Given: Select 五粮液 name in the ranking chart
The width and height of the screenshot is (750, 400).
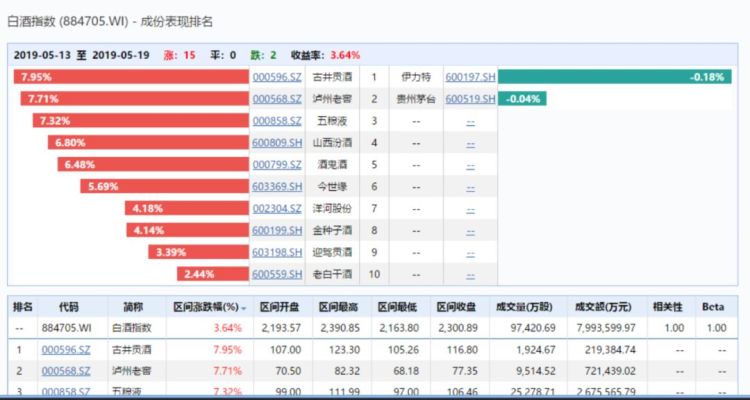Looking at the screenshot, I should pos(332,121).
